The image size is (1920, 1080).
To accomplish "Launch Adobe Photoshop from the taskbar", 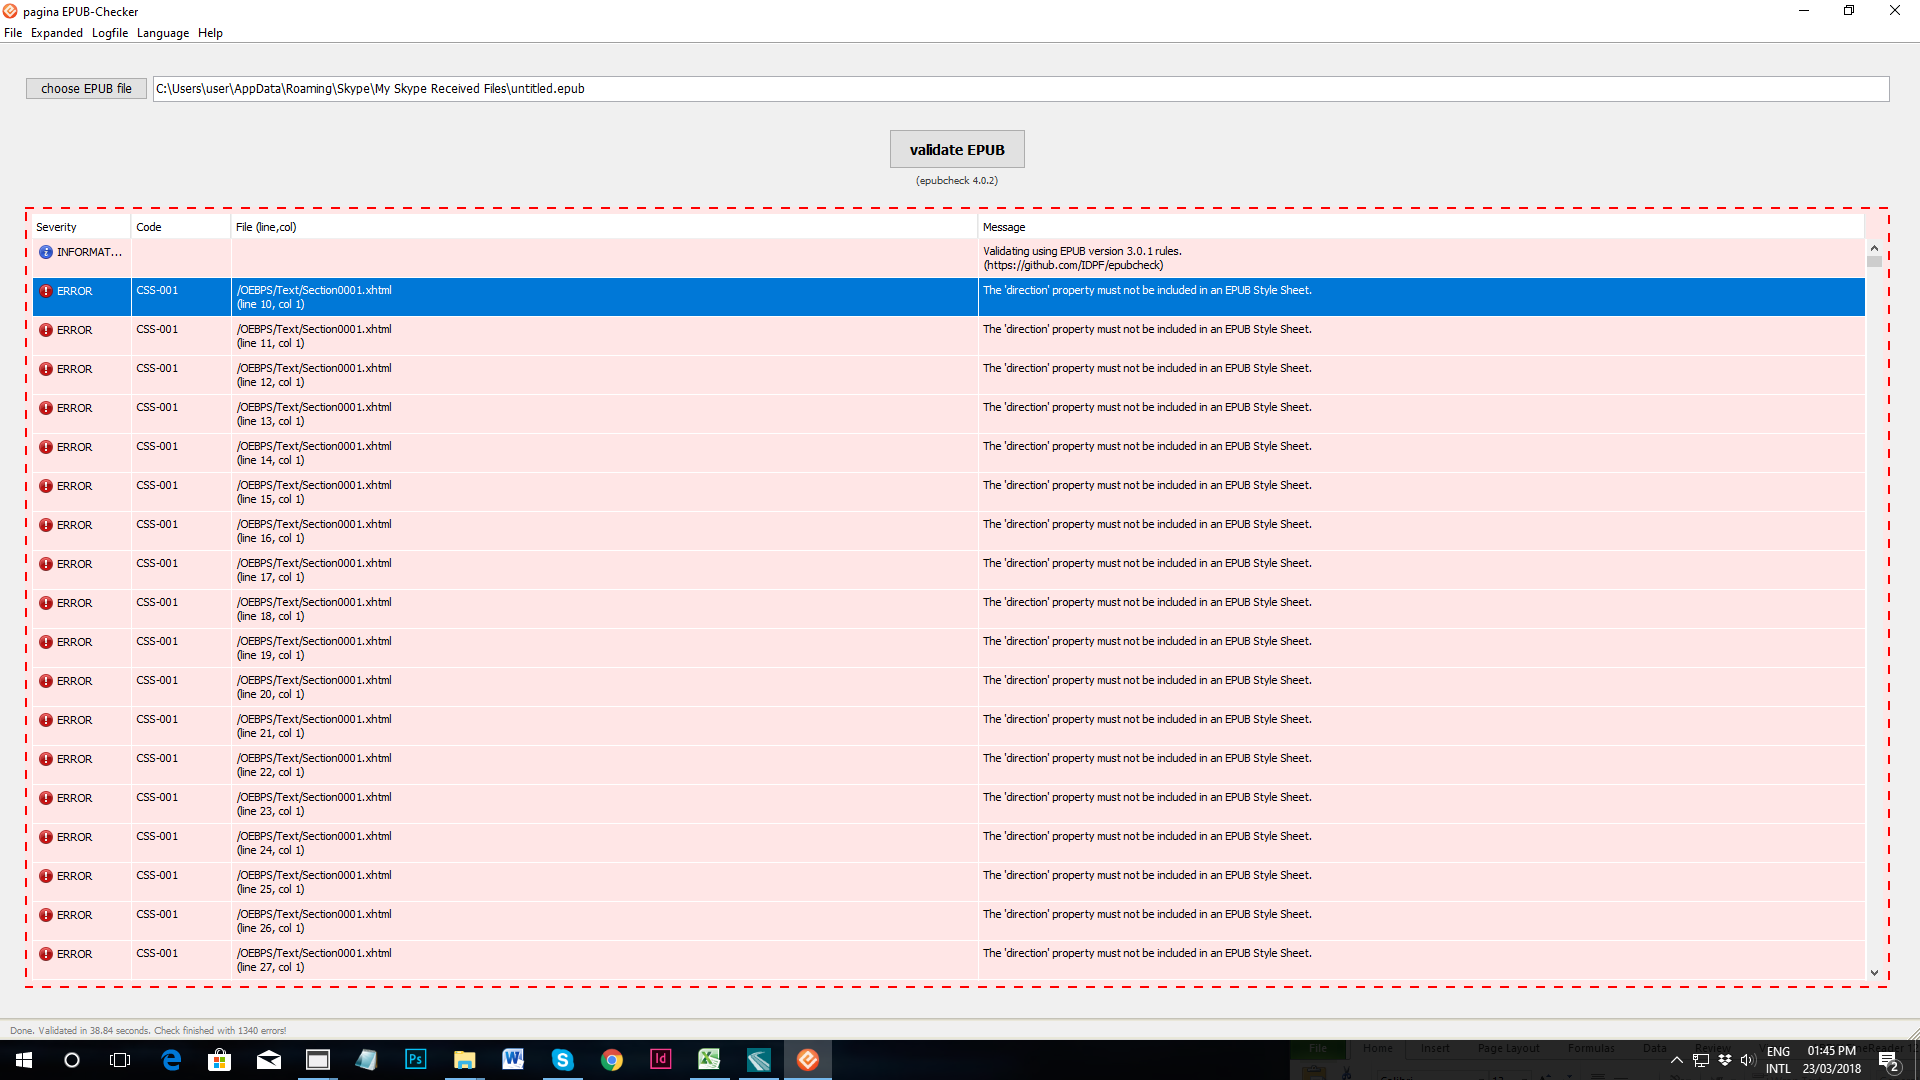I will click(415, 1059).
